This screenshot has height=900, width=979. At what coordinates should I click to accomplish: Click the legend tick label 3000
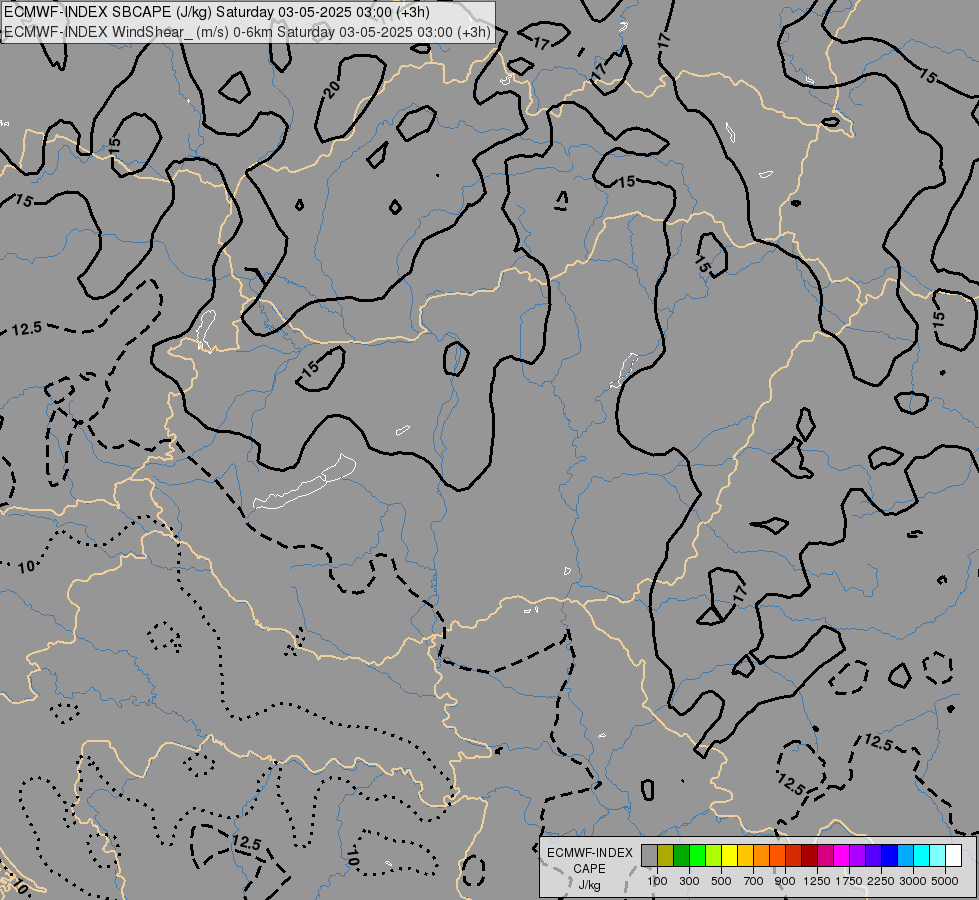[913, 881]
